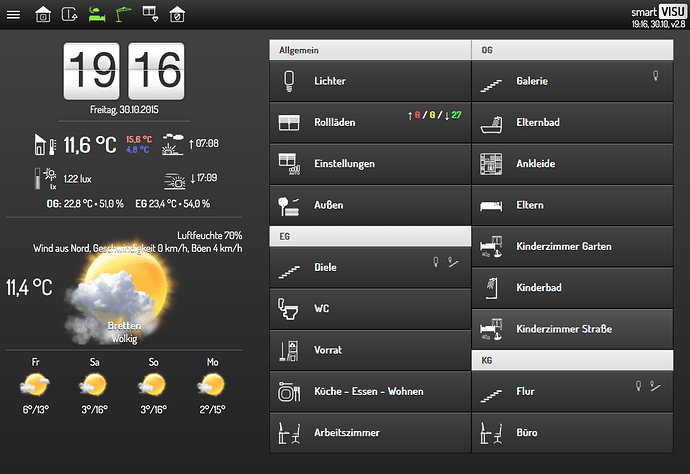Open Einstellungen page
This screenshot has height=474, width=690.
tap(370, 164)
